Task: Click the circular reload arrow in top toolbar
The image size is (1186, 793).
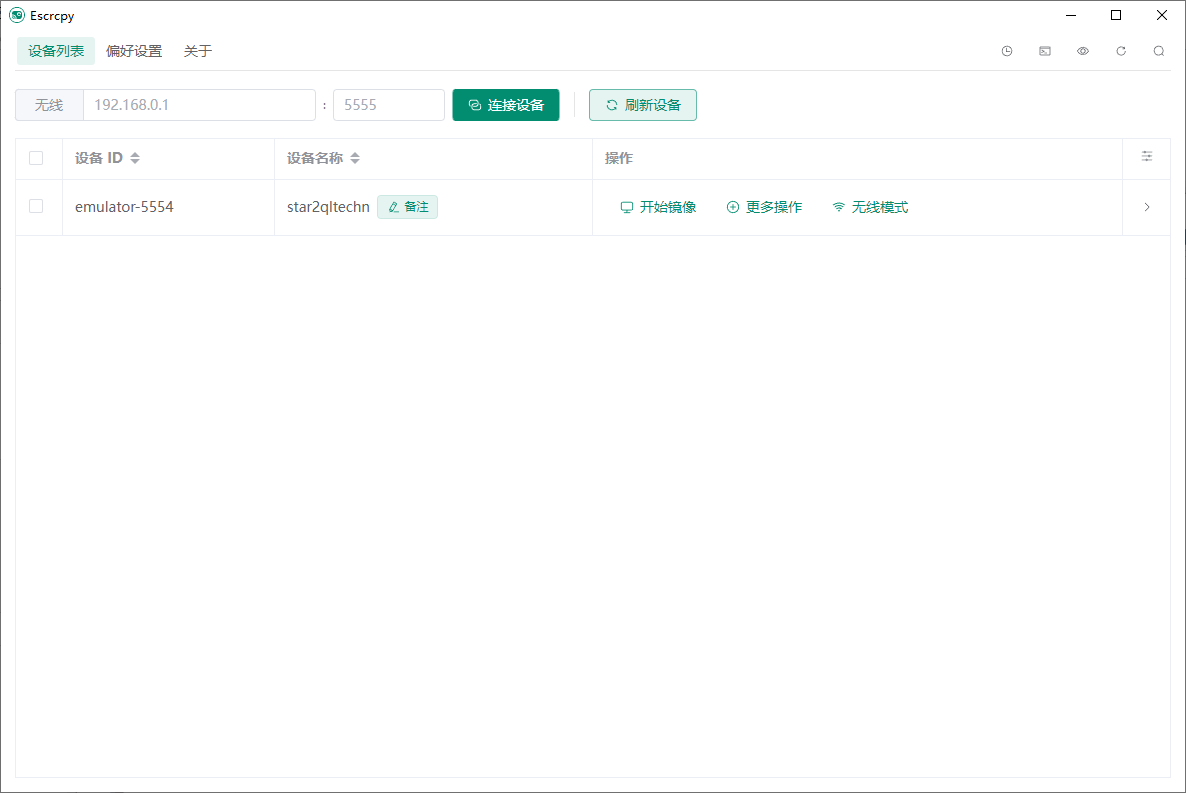Action: (1121, 51)
